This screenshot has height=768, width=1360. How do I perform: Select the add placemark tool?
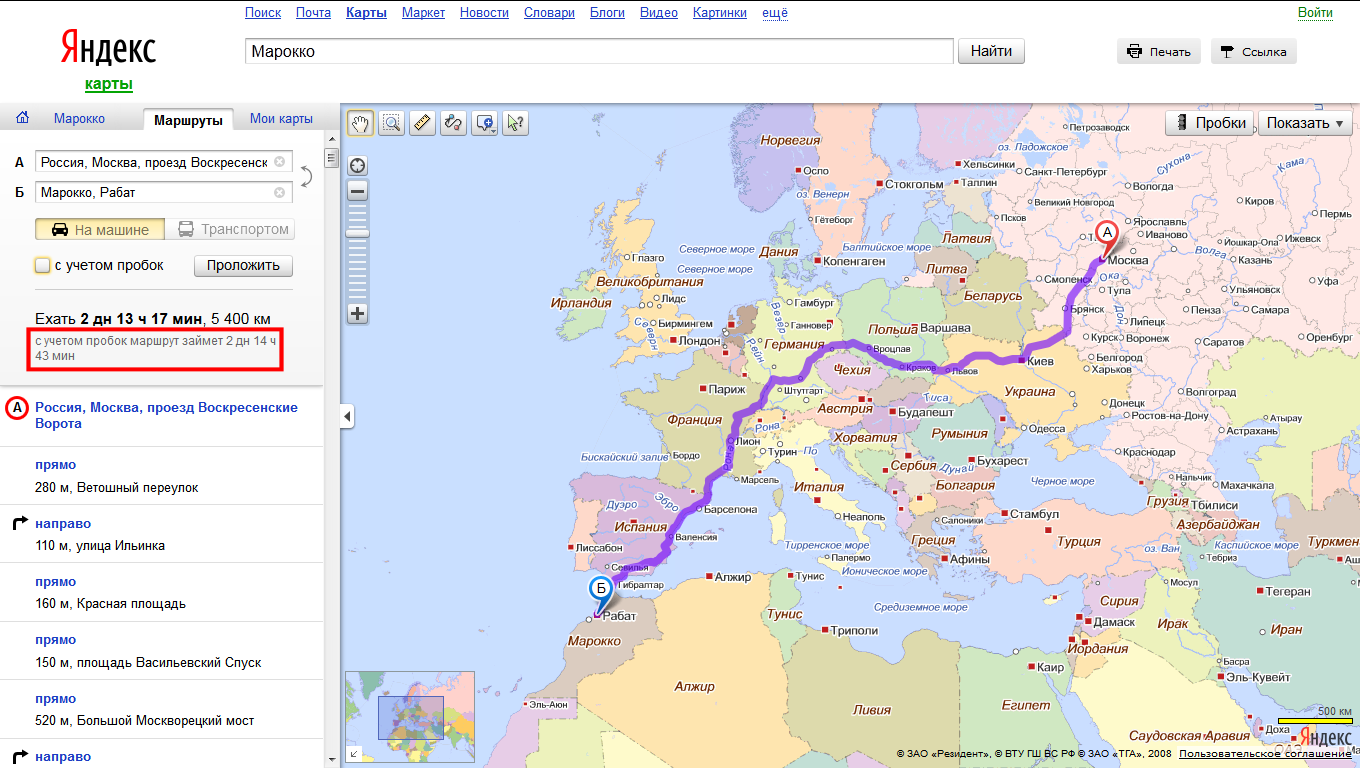coord(485,123)
